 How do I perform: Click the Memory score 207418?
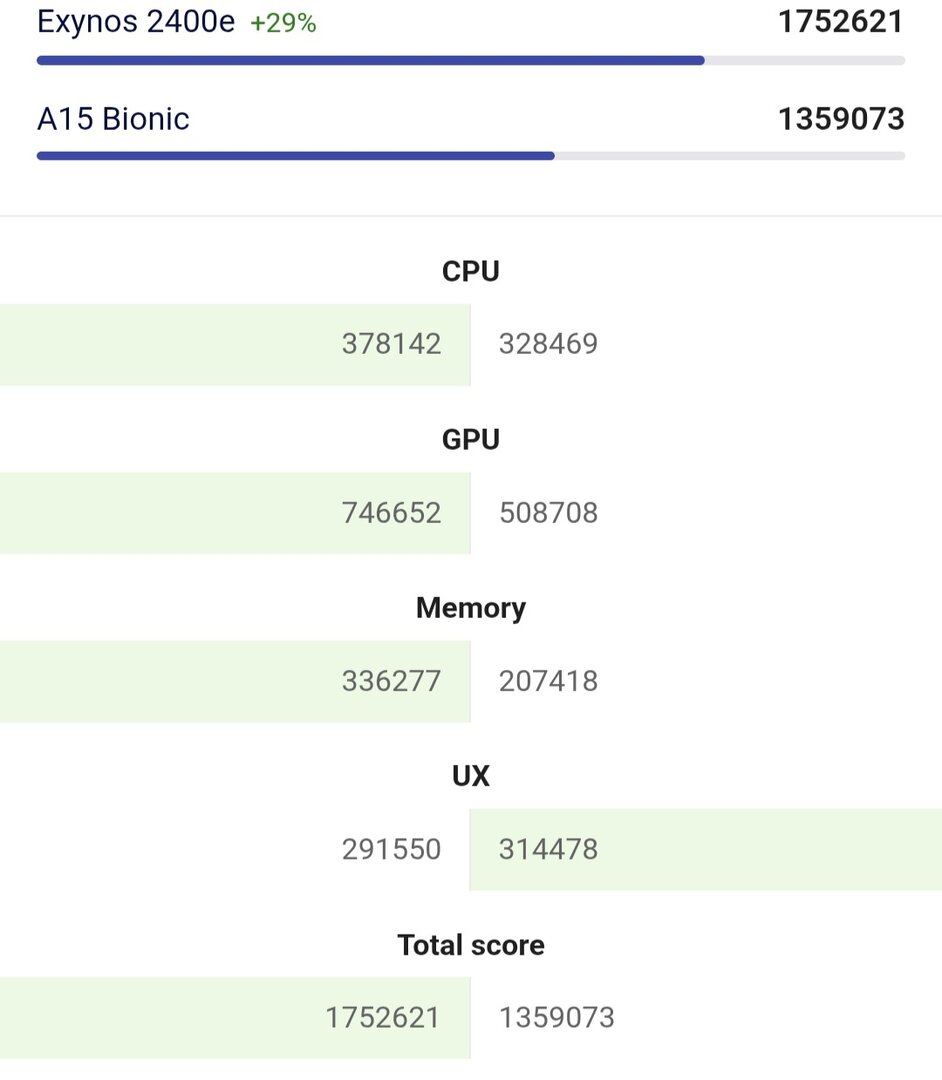548,681
